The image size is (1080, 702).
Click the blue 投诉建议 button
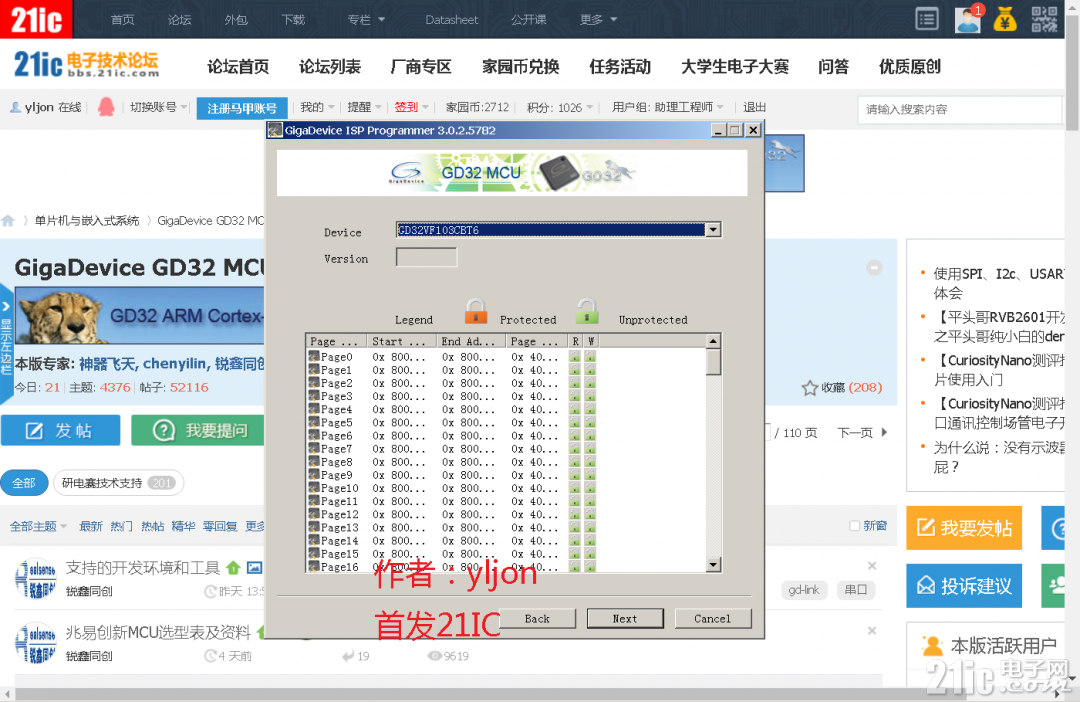click(964, 586)
